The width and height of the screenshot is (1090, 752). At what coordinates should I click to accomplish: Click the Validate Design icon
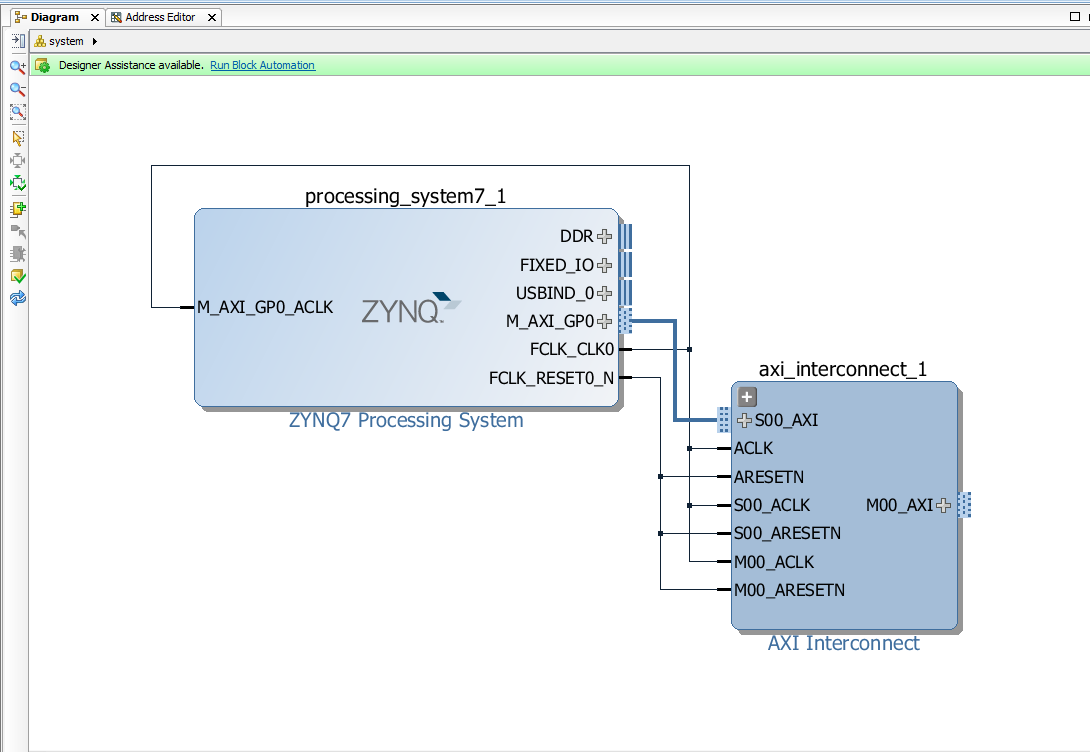(18, 276)
